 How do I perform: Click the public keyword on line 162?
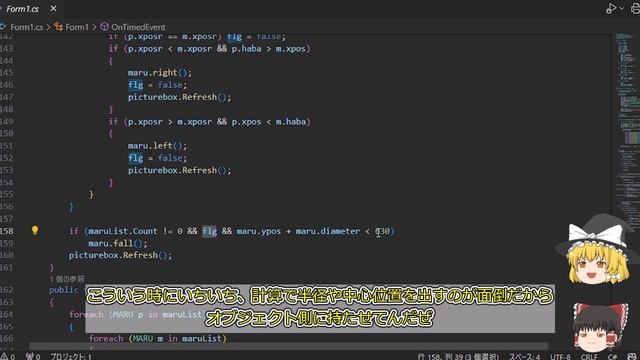[64, 290]
